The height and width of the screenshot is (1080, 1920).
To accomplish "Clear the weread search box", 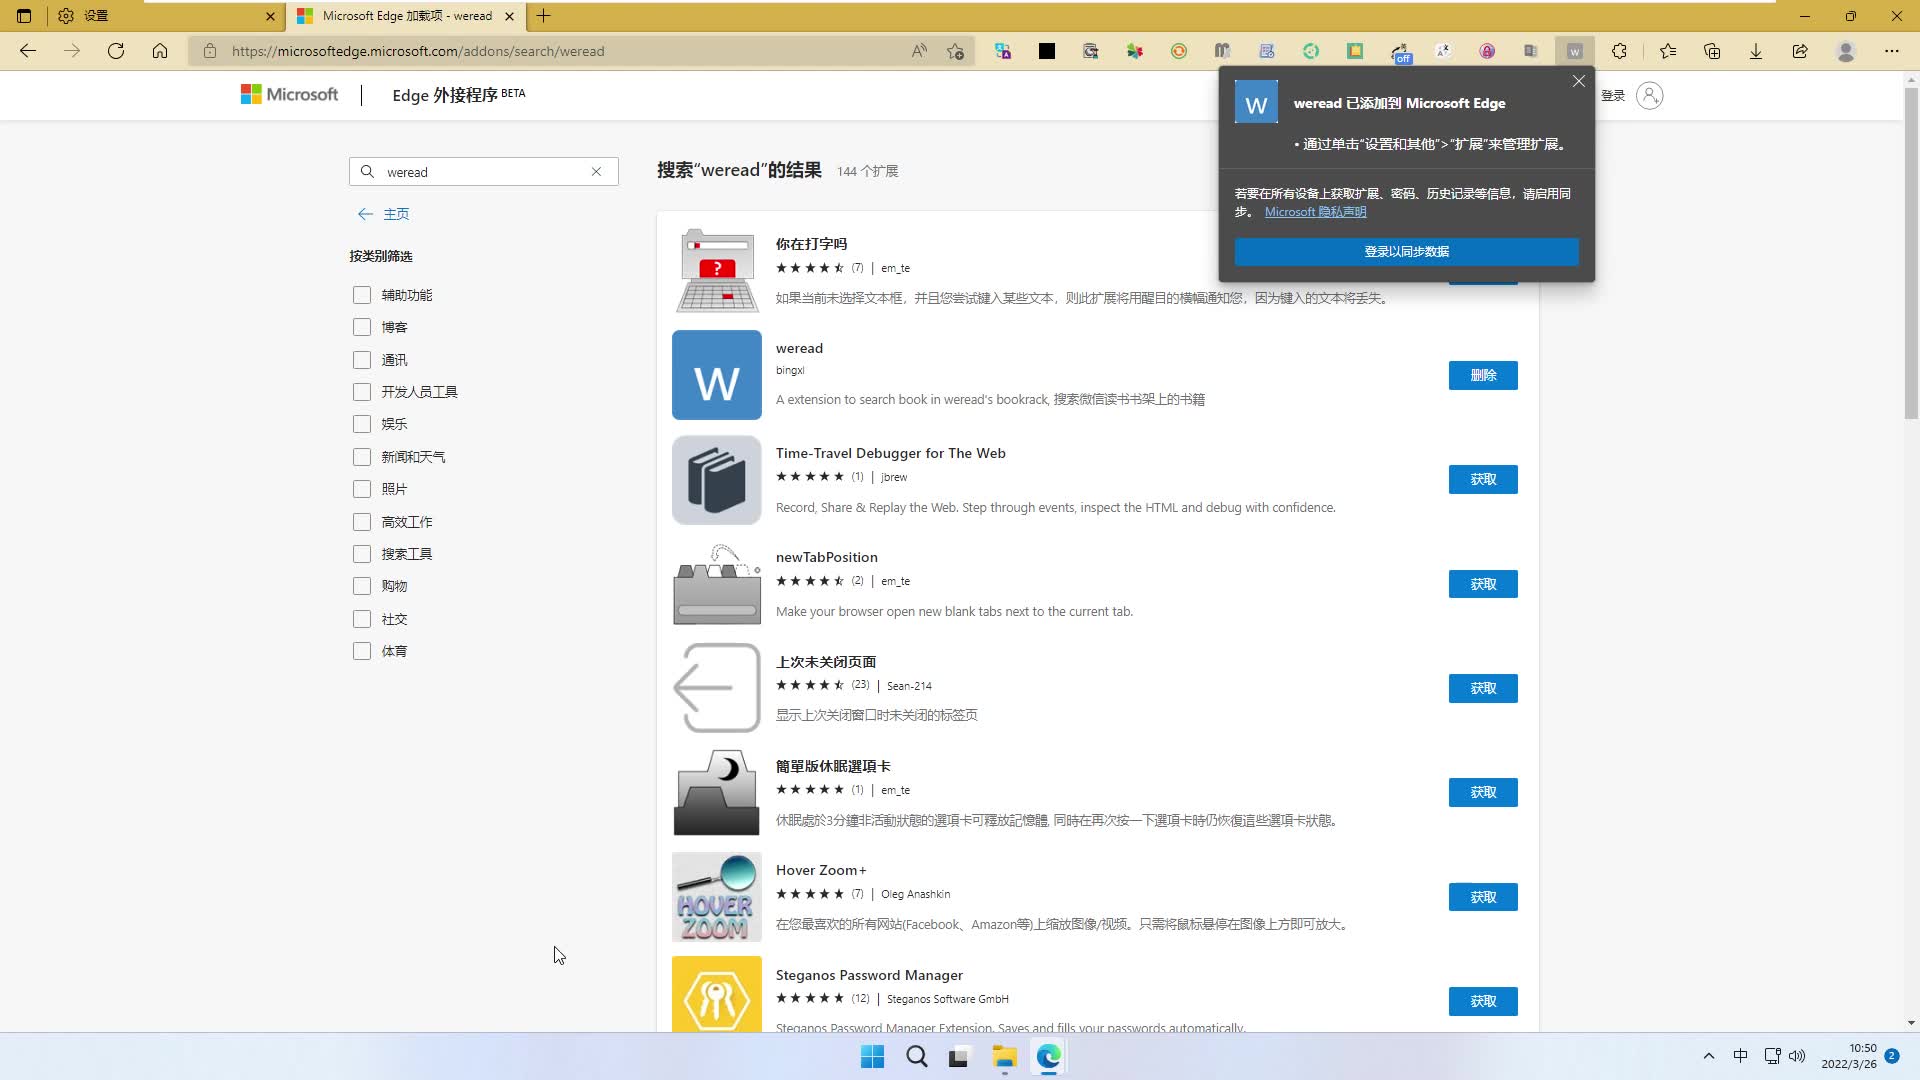I will 596,172.
